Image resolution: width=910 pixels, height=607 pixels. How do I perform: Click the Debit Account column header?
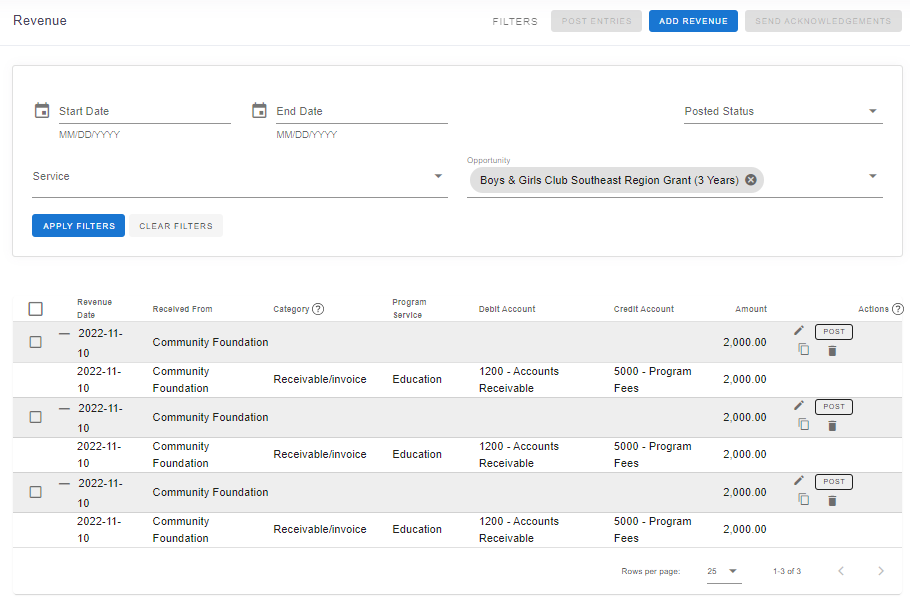(x=507, y=309)
